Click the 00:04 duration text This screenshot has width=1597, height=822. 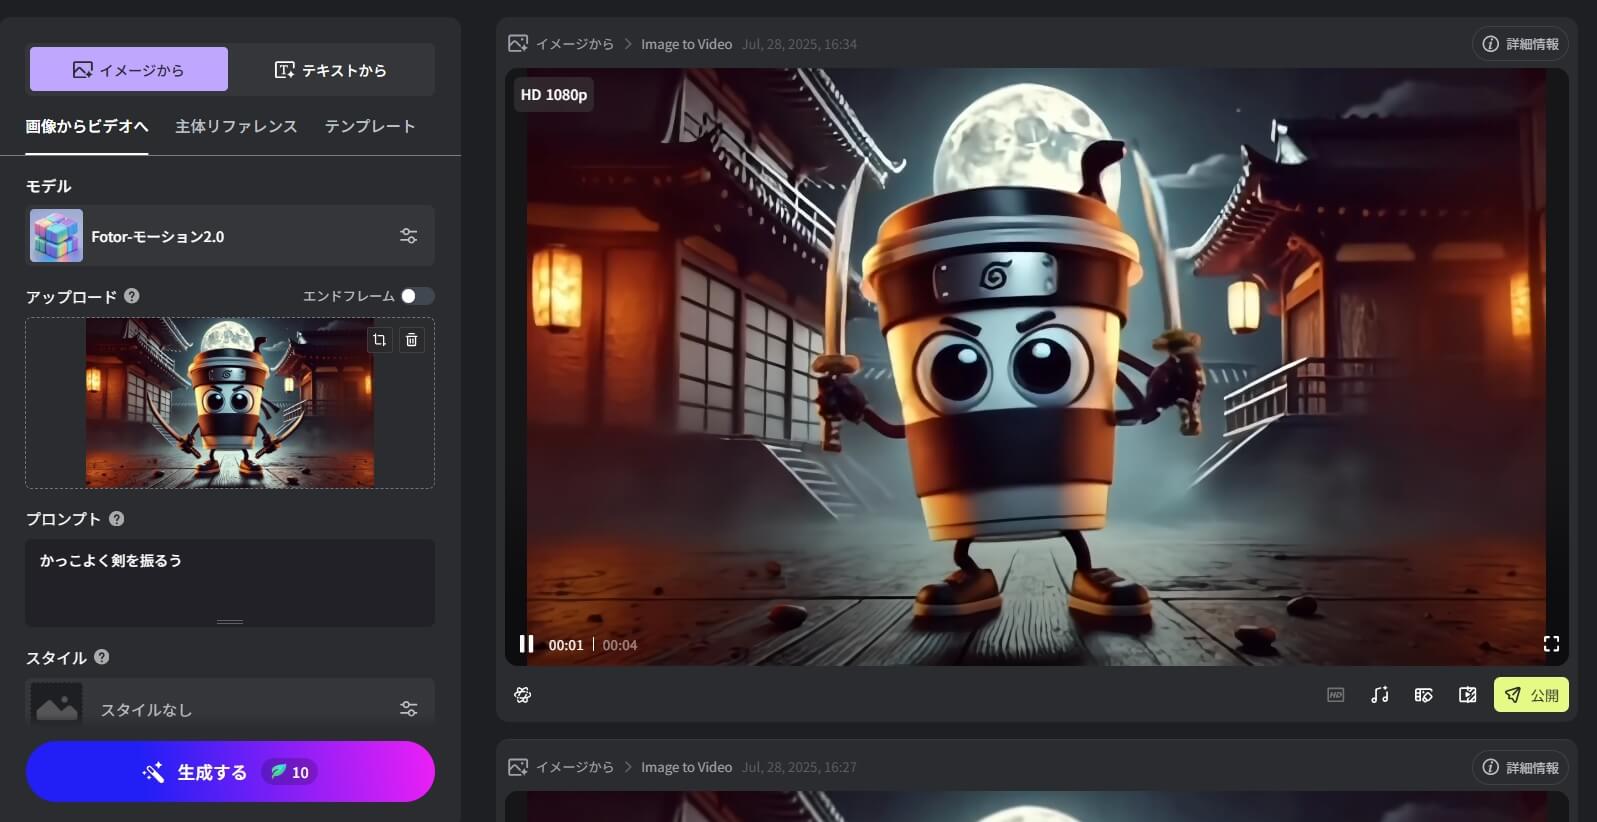coord(620,645)
